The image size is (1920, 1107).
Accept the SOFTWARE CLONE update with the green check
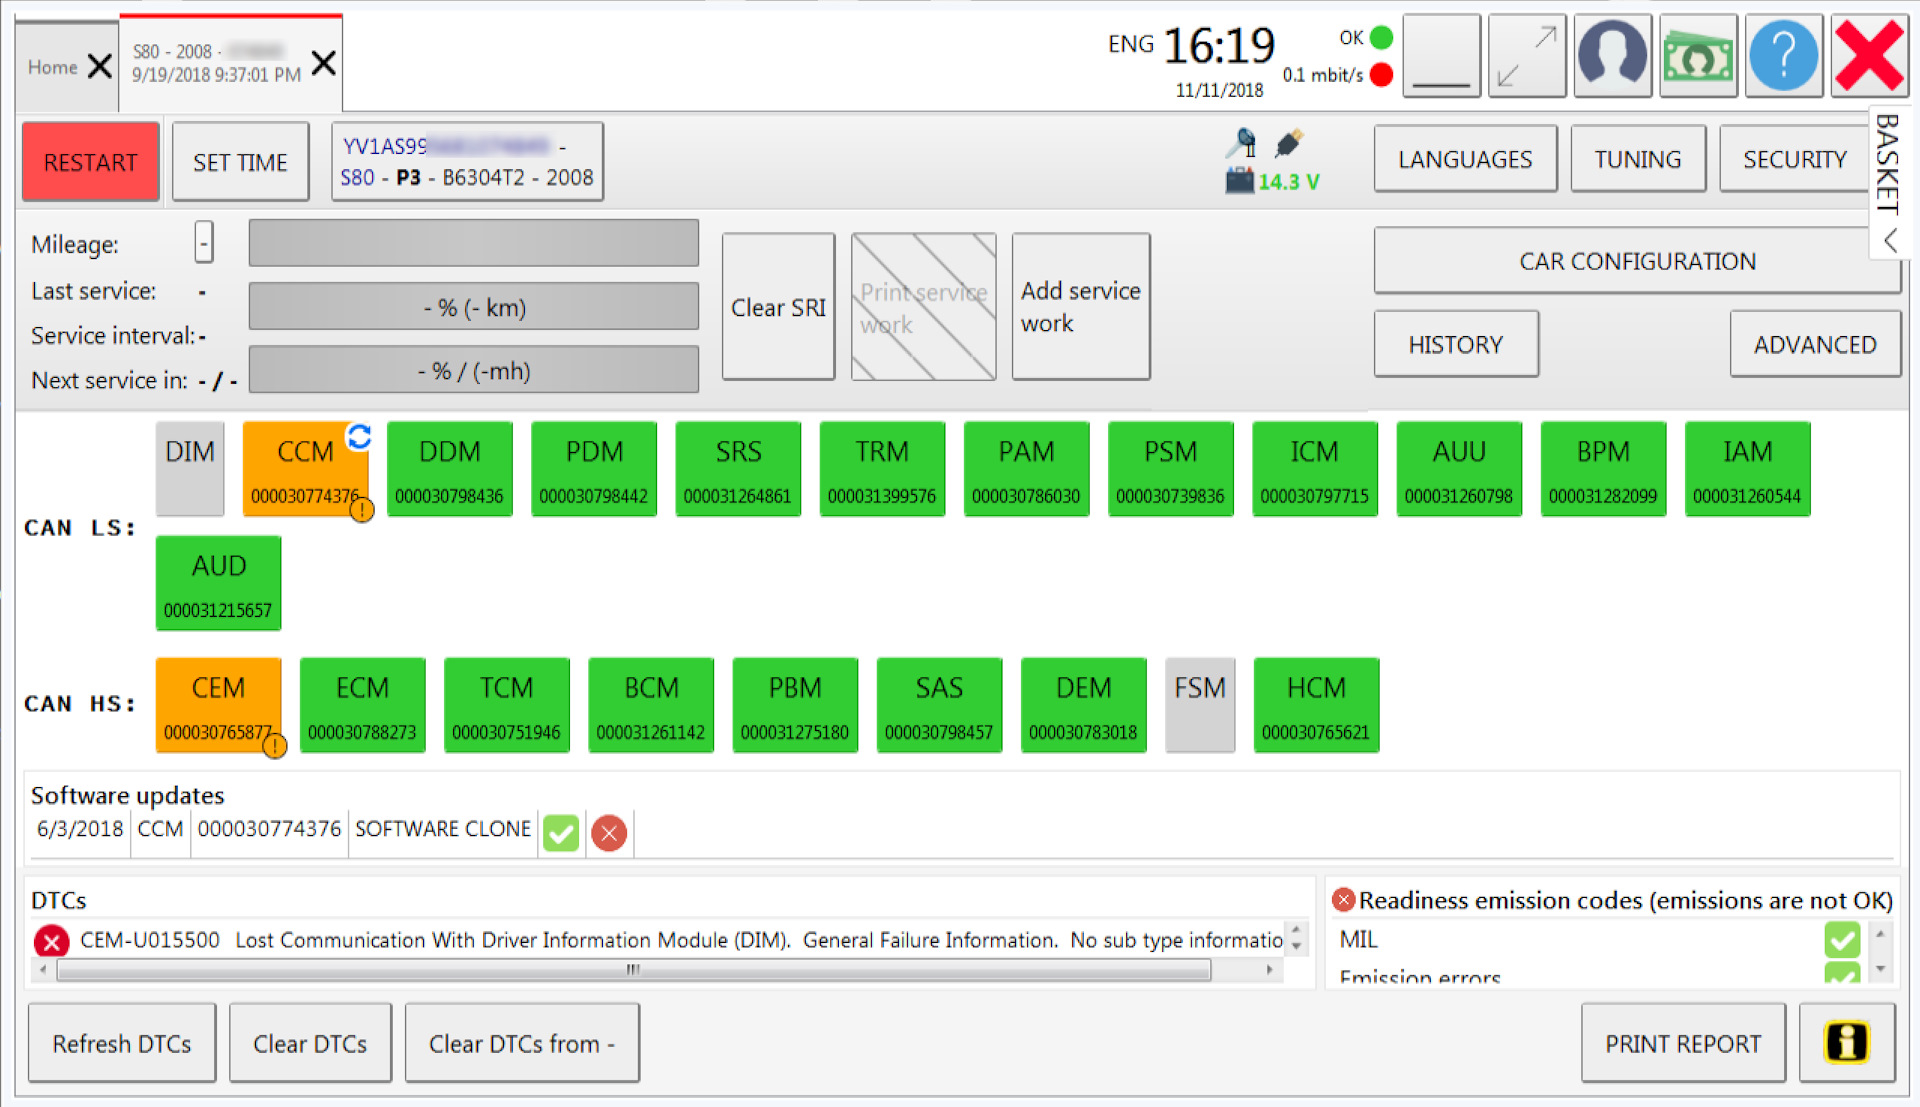tap(561, 832)
